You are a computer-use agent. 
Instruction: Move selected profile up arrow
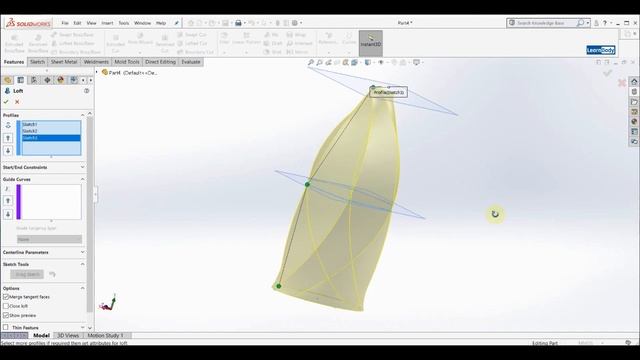pyautogui.click(x=8, y=138)
